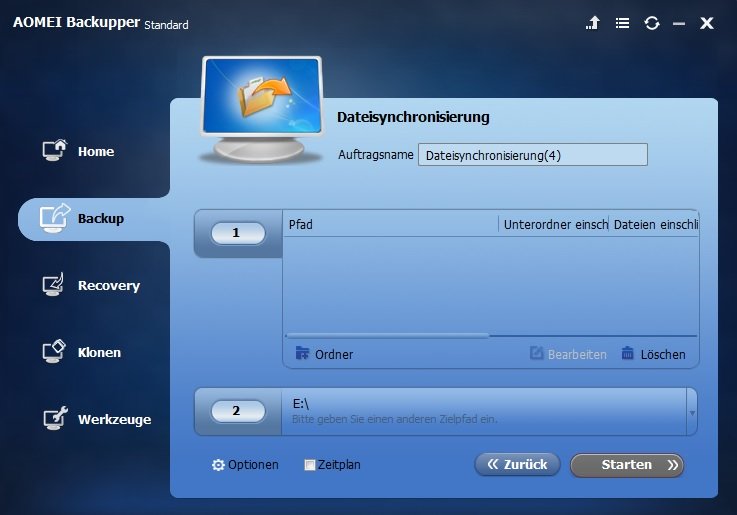Click the AOMEI Backupper Standard title
737x515 pixels.
(x=101, y=23)
